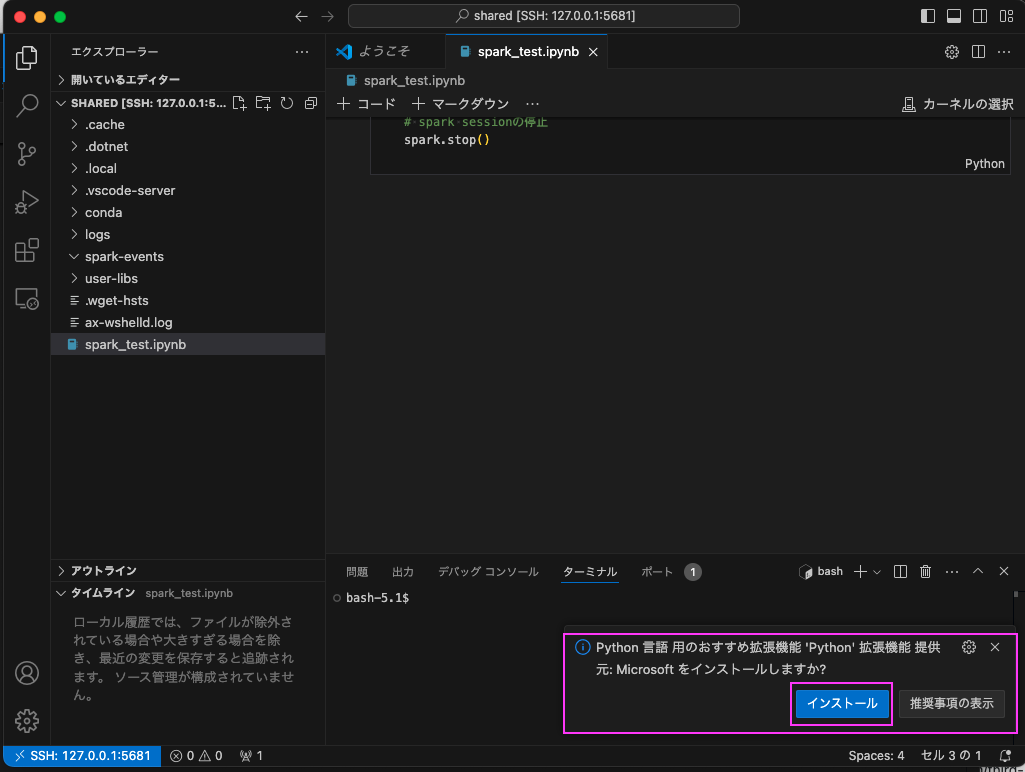Open the .wget-hsts file
Screen dimensions: 1025x772
click(188, 301)
